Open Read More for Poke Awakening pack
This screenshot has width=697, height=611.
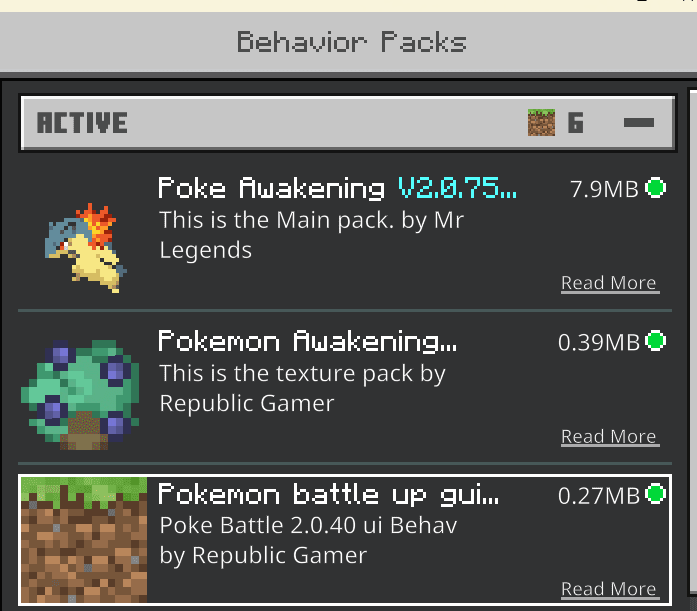(x=610, y=284)
